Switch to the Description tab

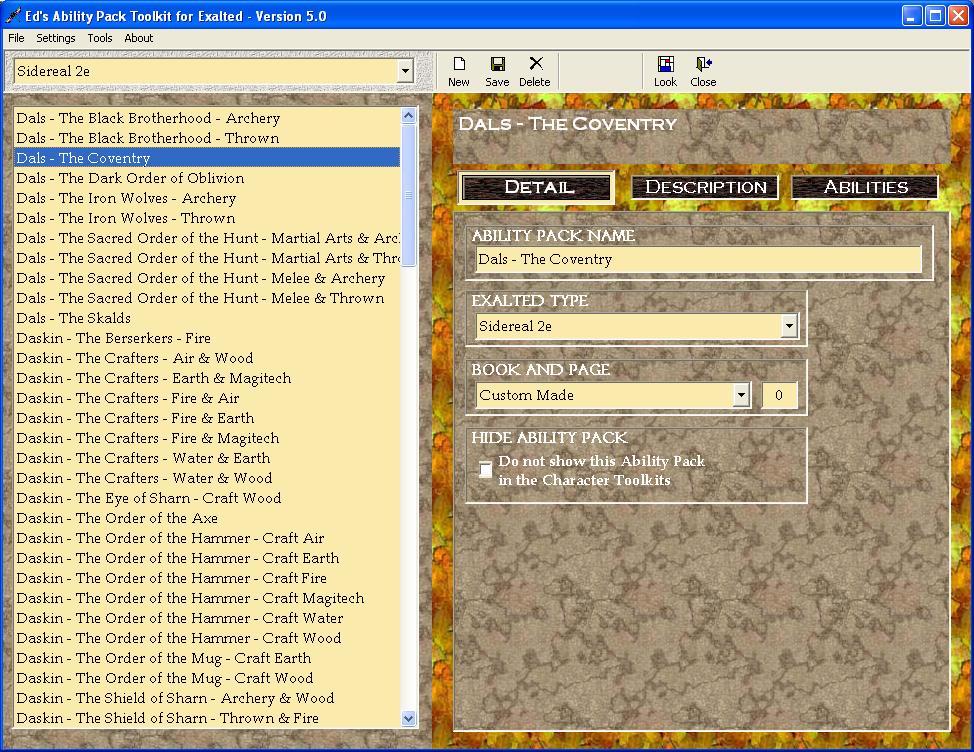[706, 187]
